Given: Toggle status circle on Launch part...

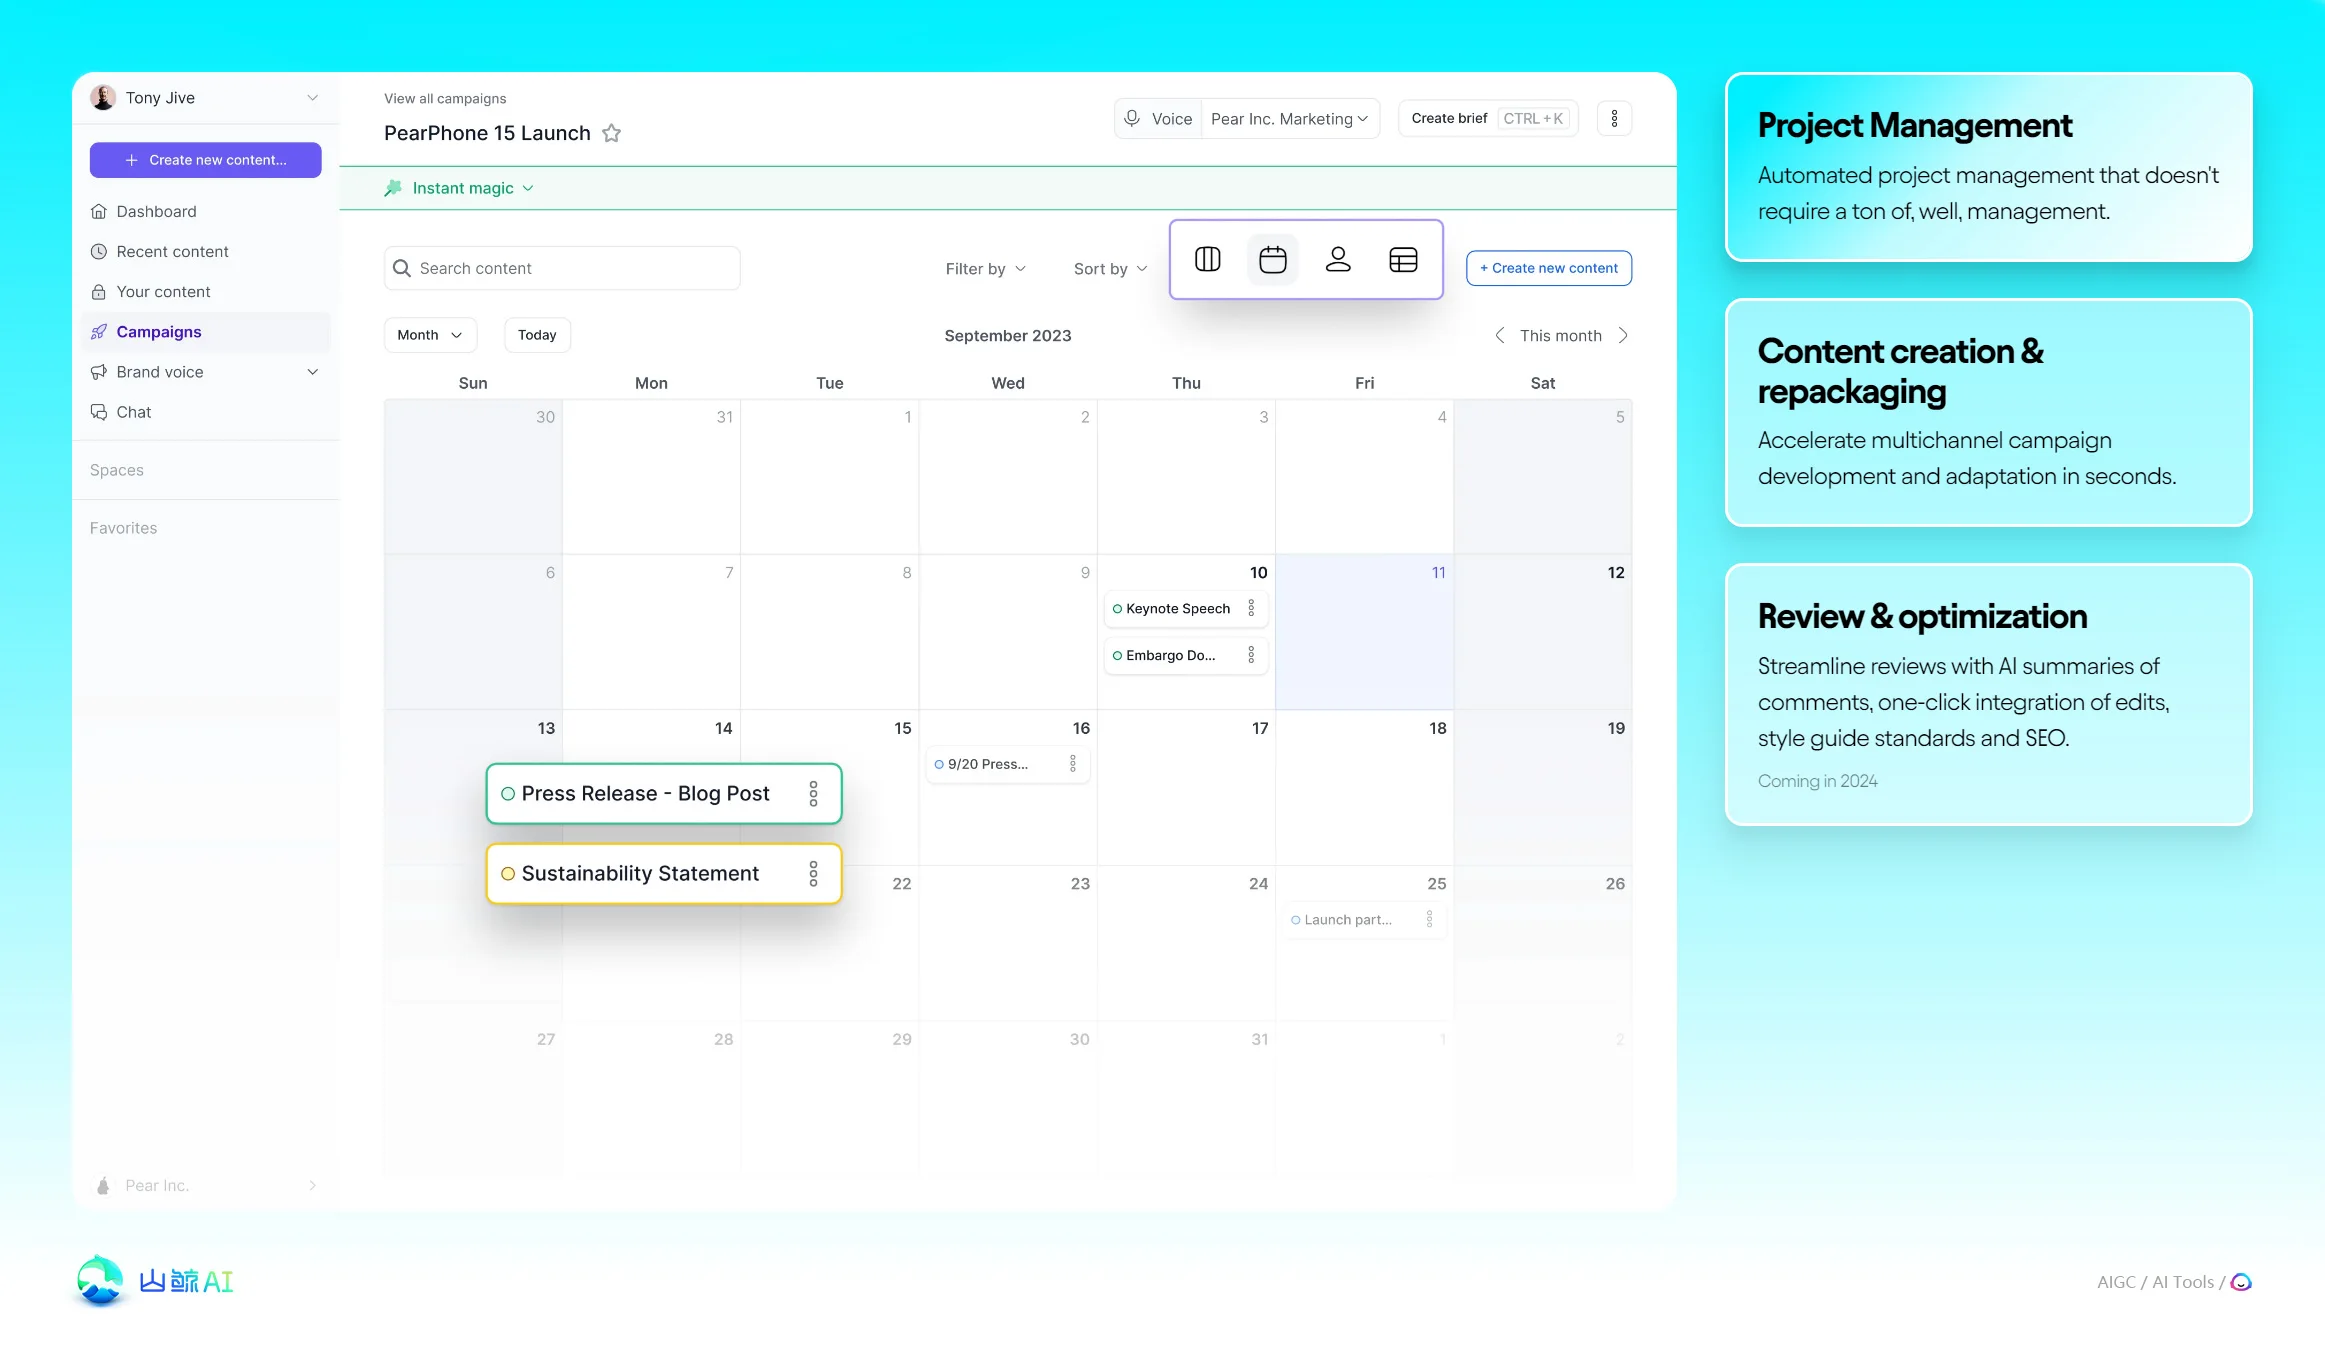Looking at the screenshot, I should coord(1296,920).
